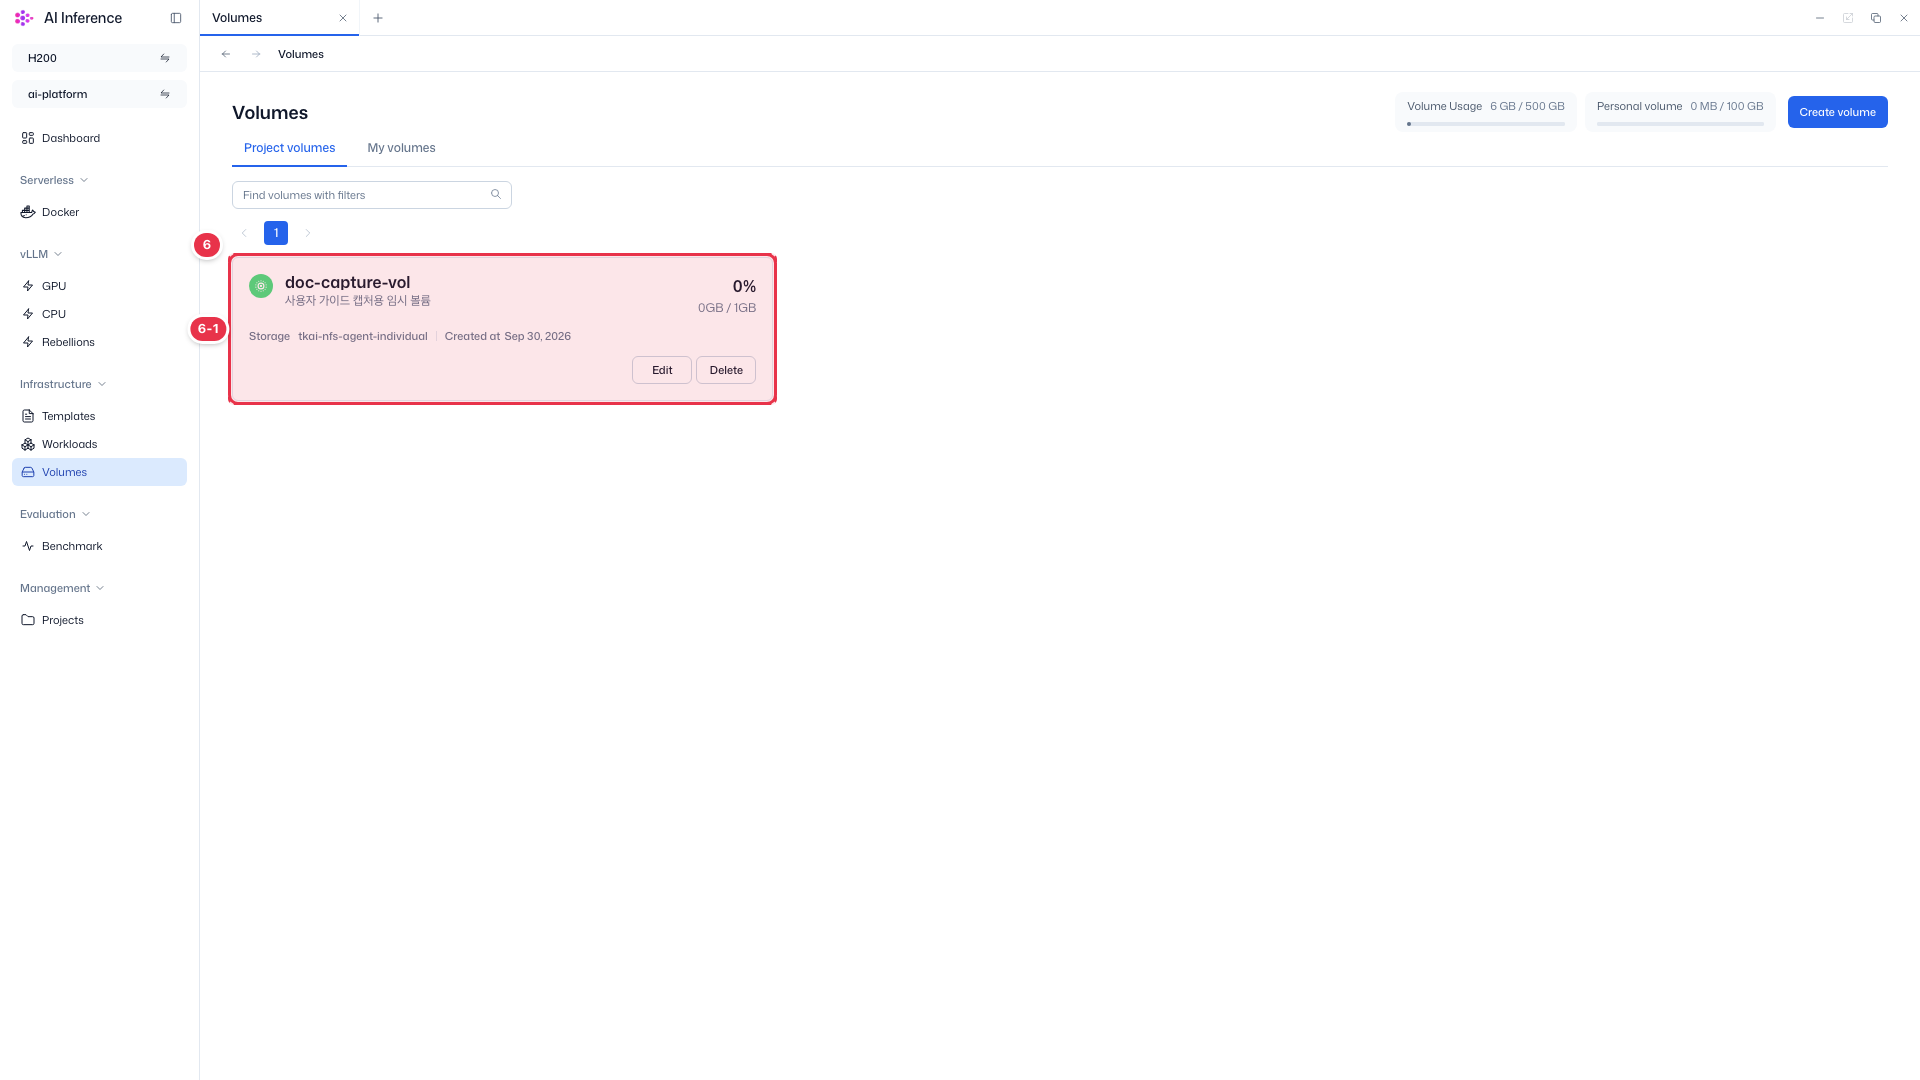The width and height of the screenshot is (1920, 1080).
Task: Collapse the Serverless section
Action: click(x=54, y=180)
